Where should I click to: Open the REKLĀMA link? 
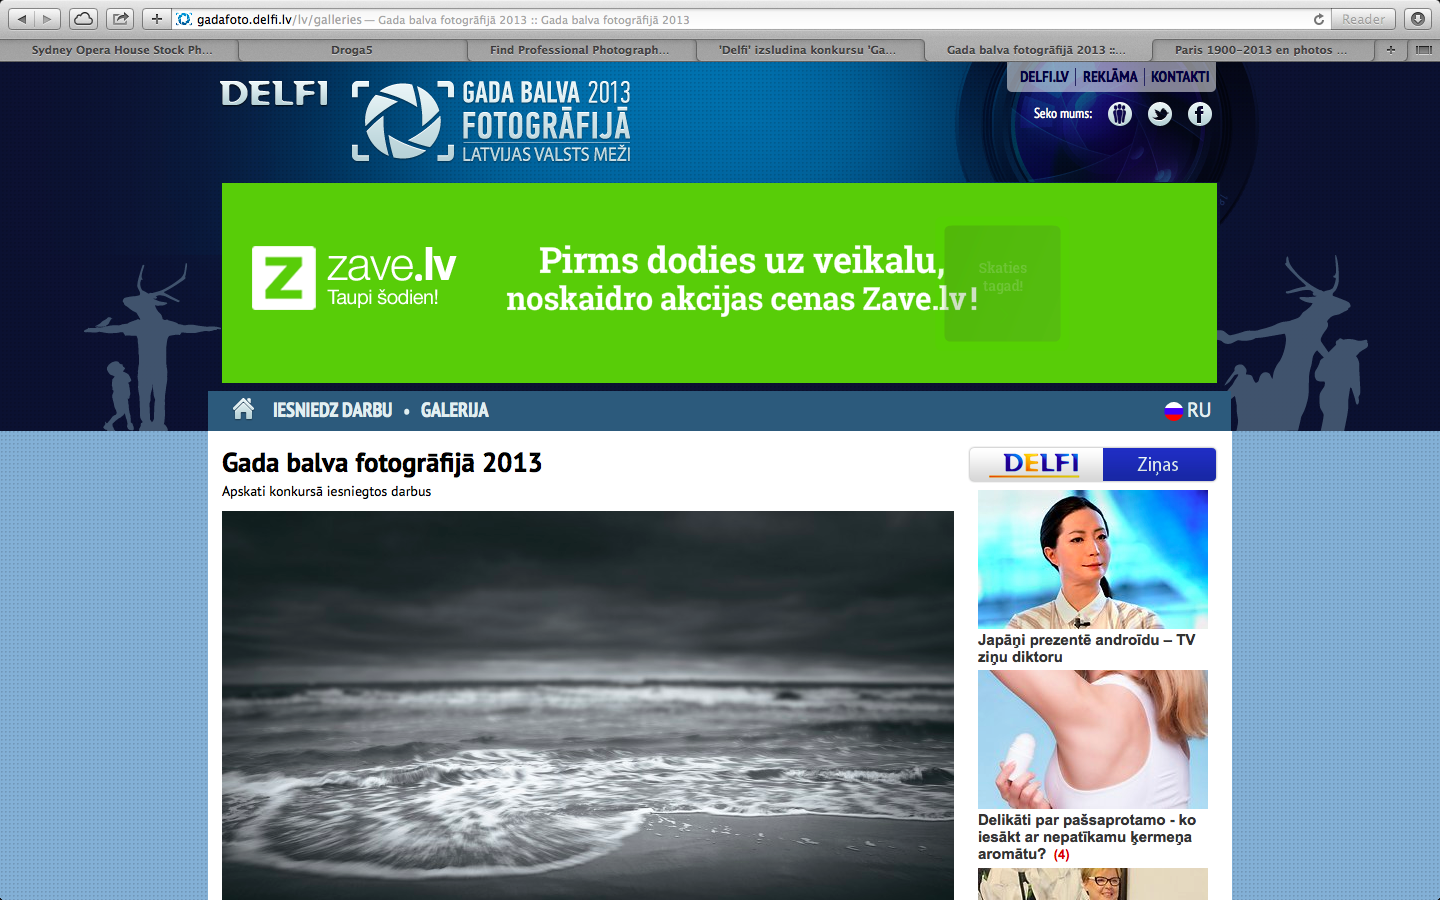coord(1110,77)
